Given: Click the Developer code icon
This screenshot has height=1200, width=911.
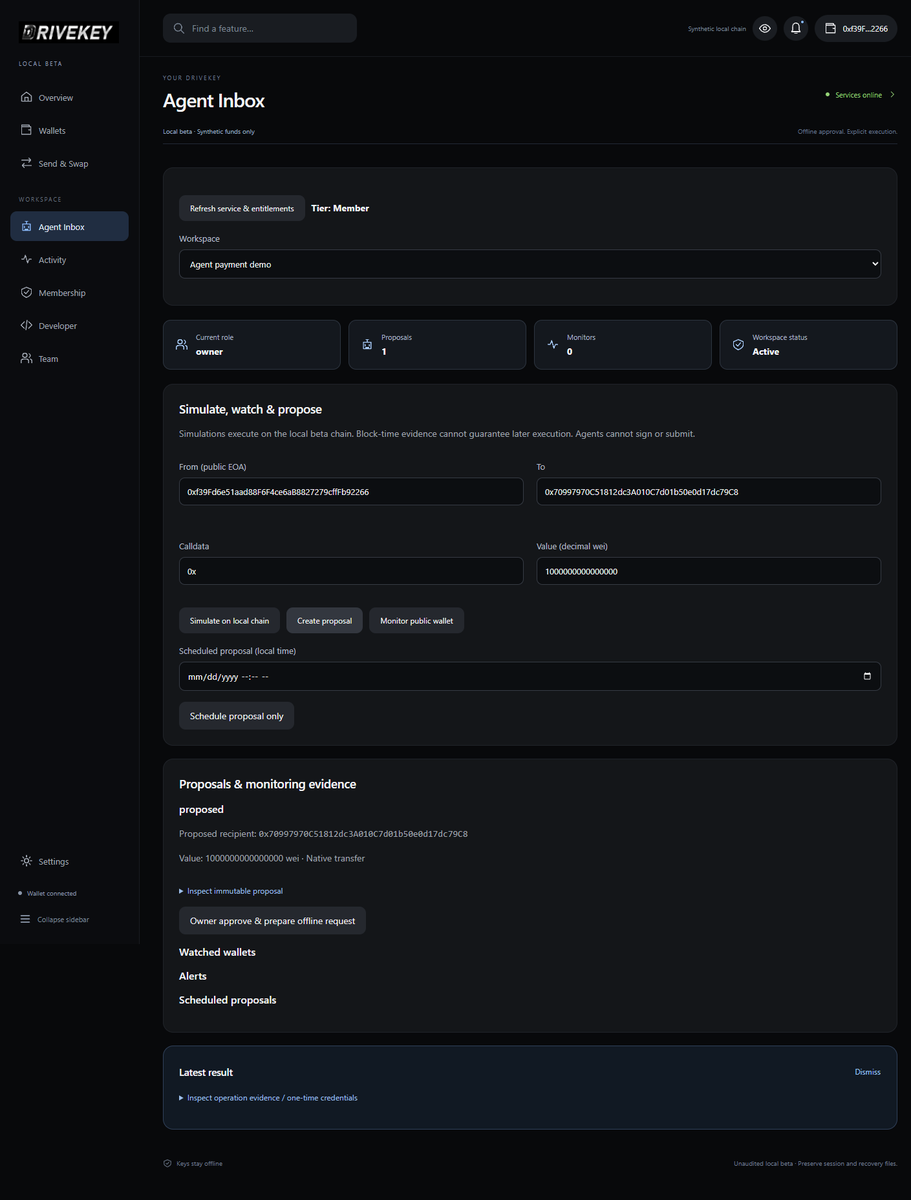Looking at the screenshot, I should pyautogui.click(x=26, y=326).
